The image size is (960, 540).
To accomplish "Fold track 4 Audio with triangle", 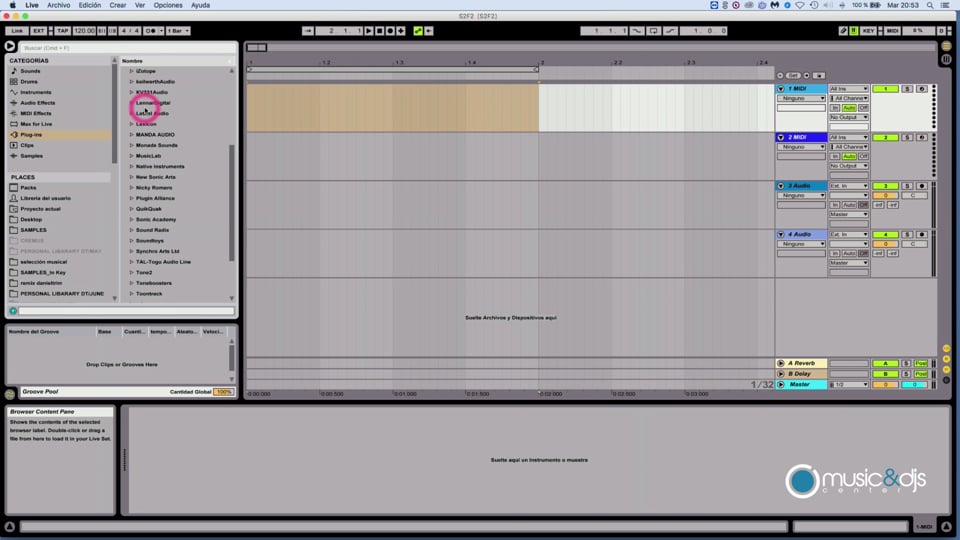I will tap(781, 234).
